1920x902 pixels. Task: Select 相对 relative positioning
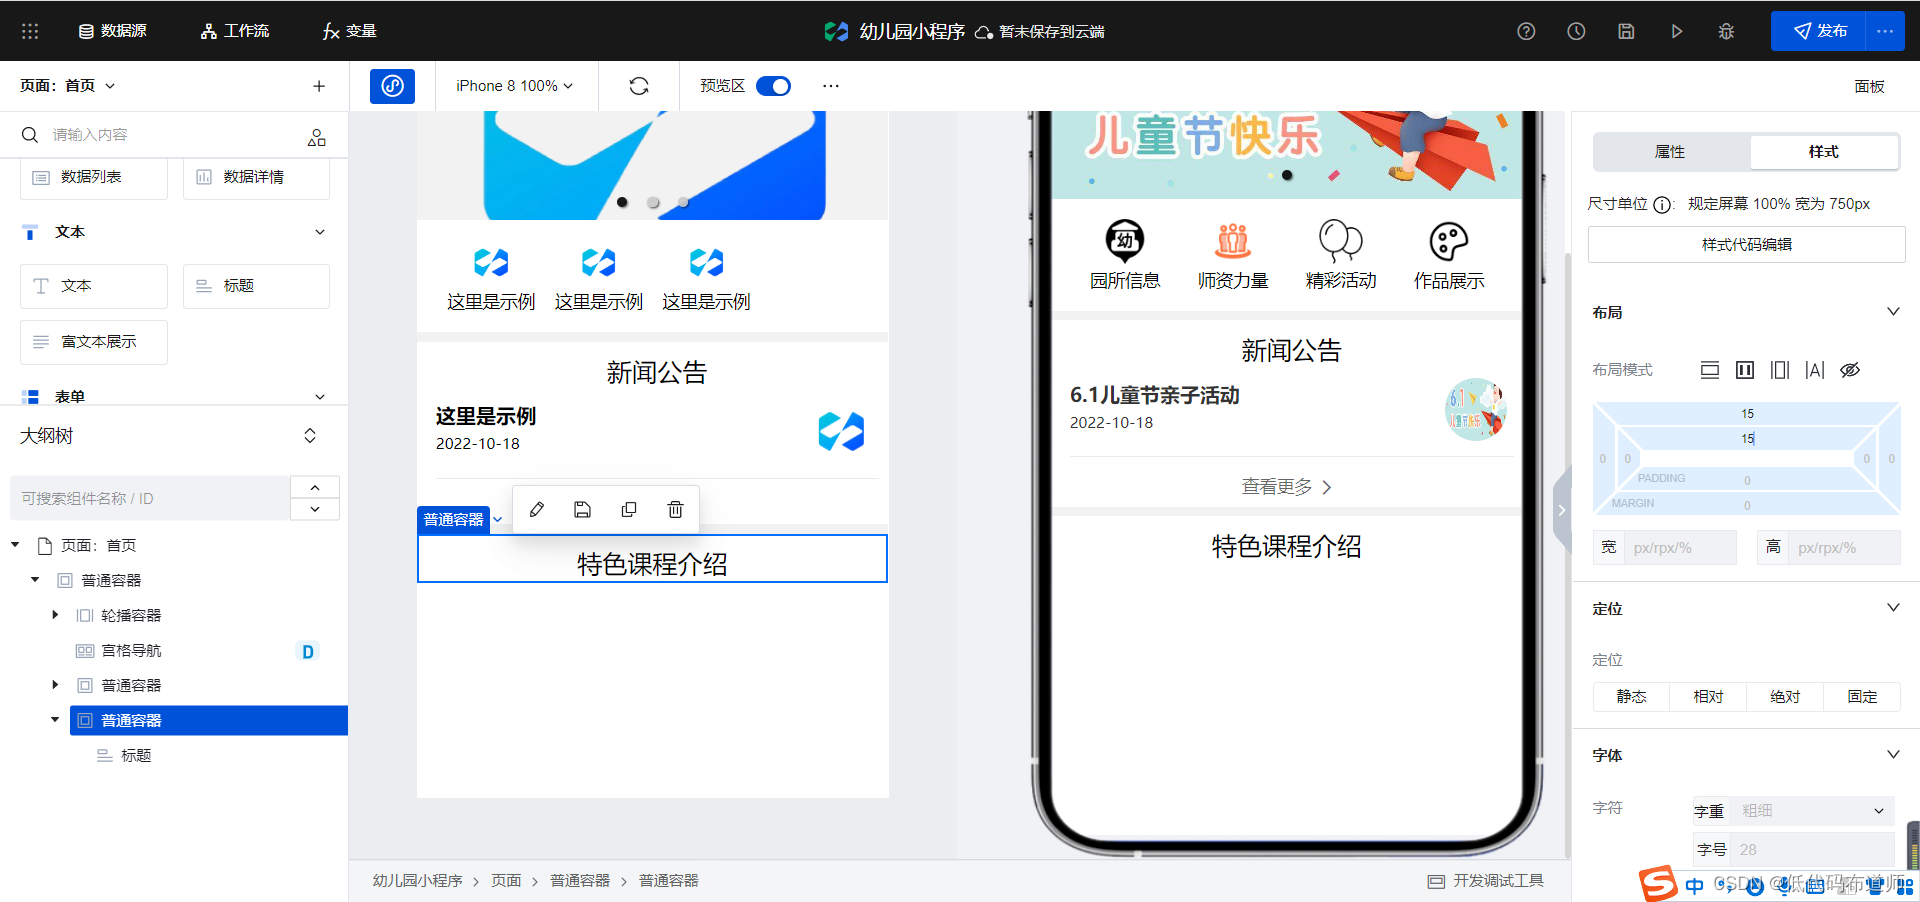(x=1708, y=697)
